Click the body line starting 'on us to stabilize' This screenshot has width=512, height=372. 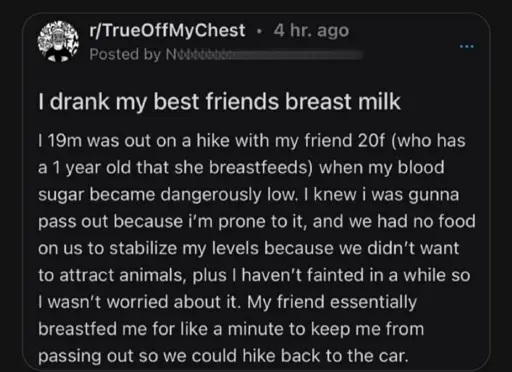(249, 248)
